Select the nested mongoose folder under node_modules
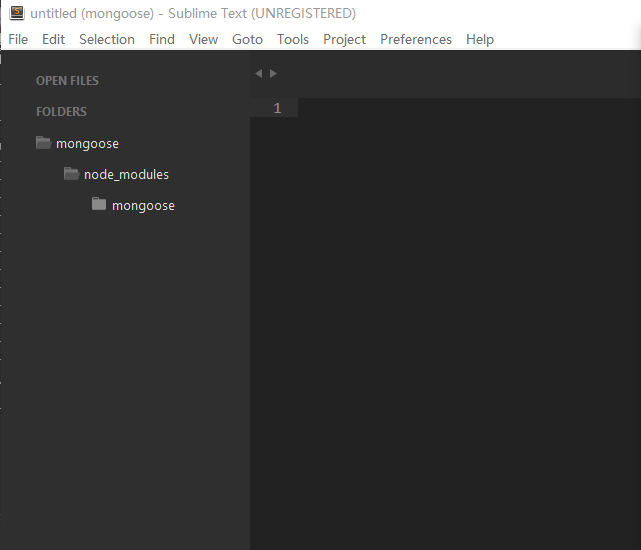The height and width of the screenshot is (550, 641). (x=143, y=206)
